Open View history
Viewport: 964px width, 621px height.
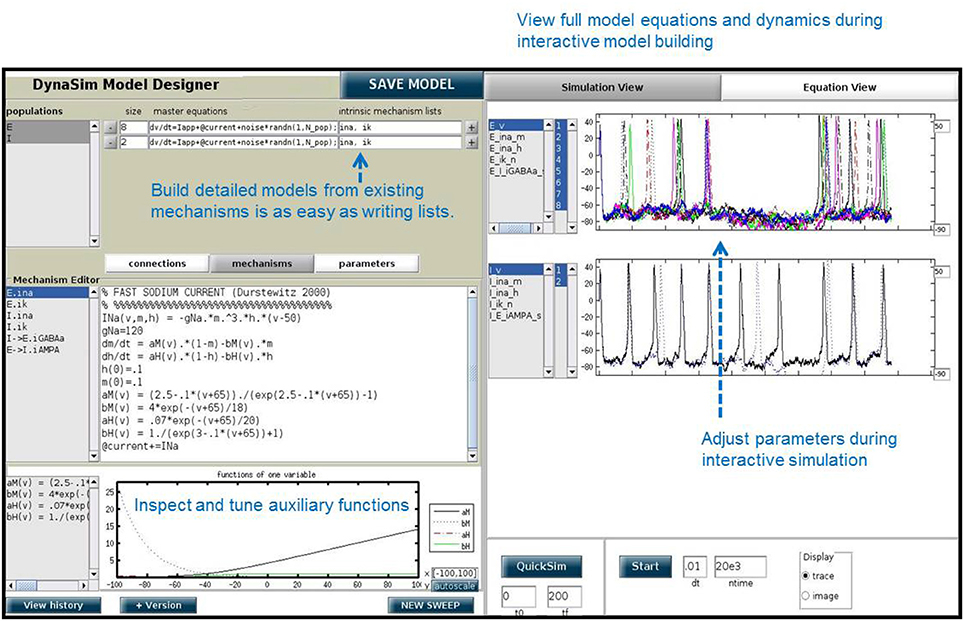tap(53, 605)
